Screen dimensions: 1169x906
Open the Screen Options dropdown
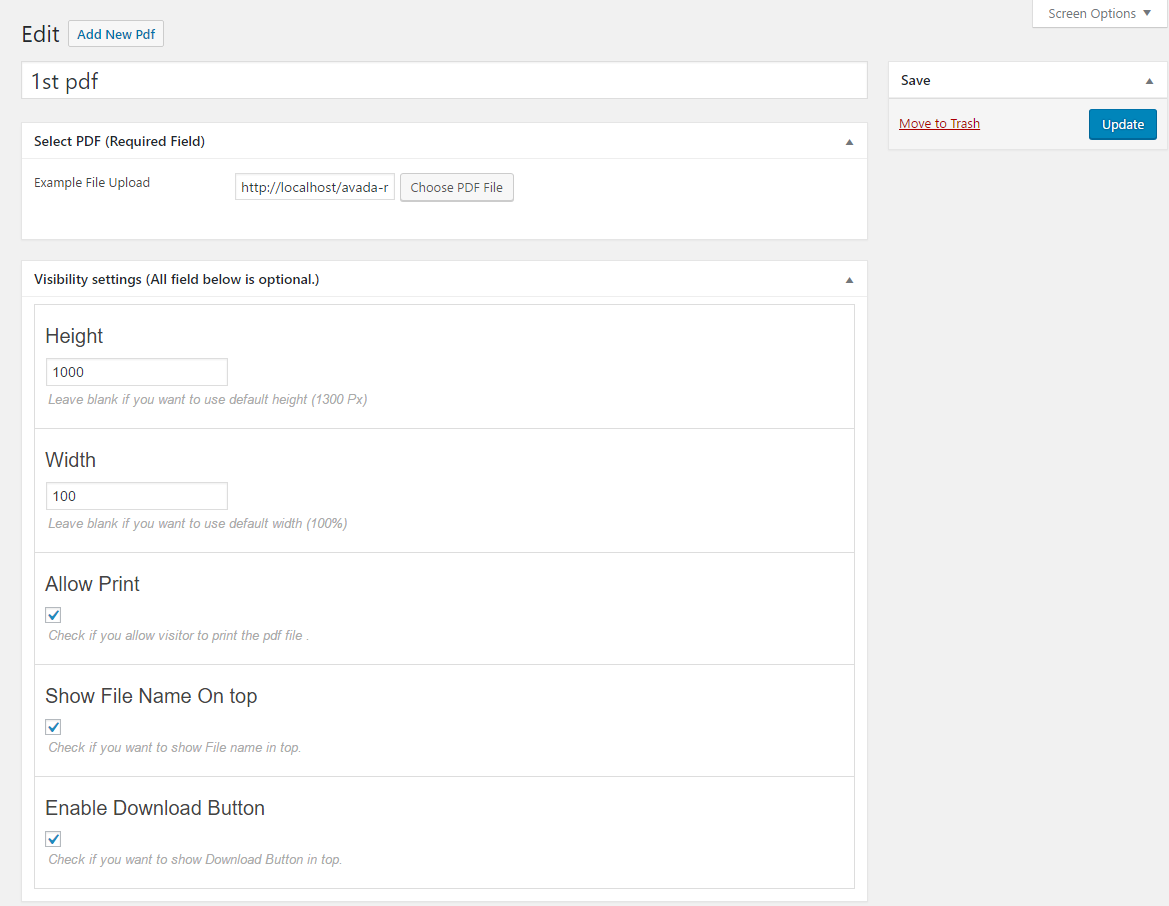click(x=1098, y=14)
